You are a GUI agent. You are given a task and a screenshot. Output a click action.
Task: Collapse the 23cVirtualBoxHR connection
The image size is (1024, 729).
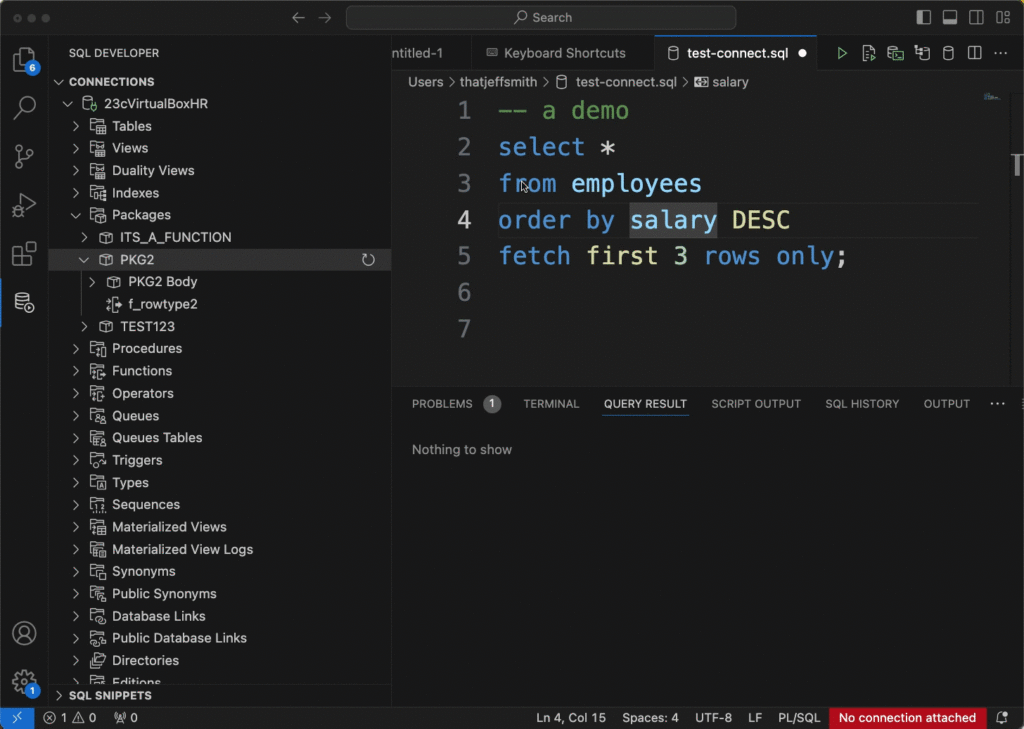67,104
